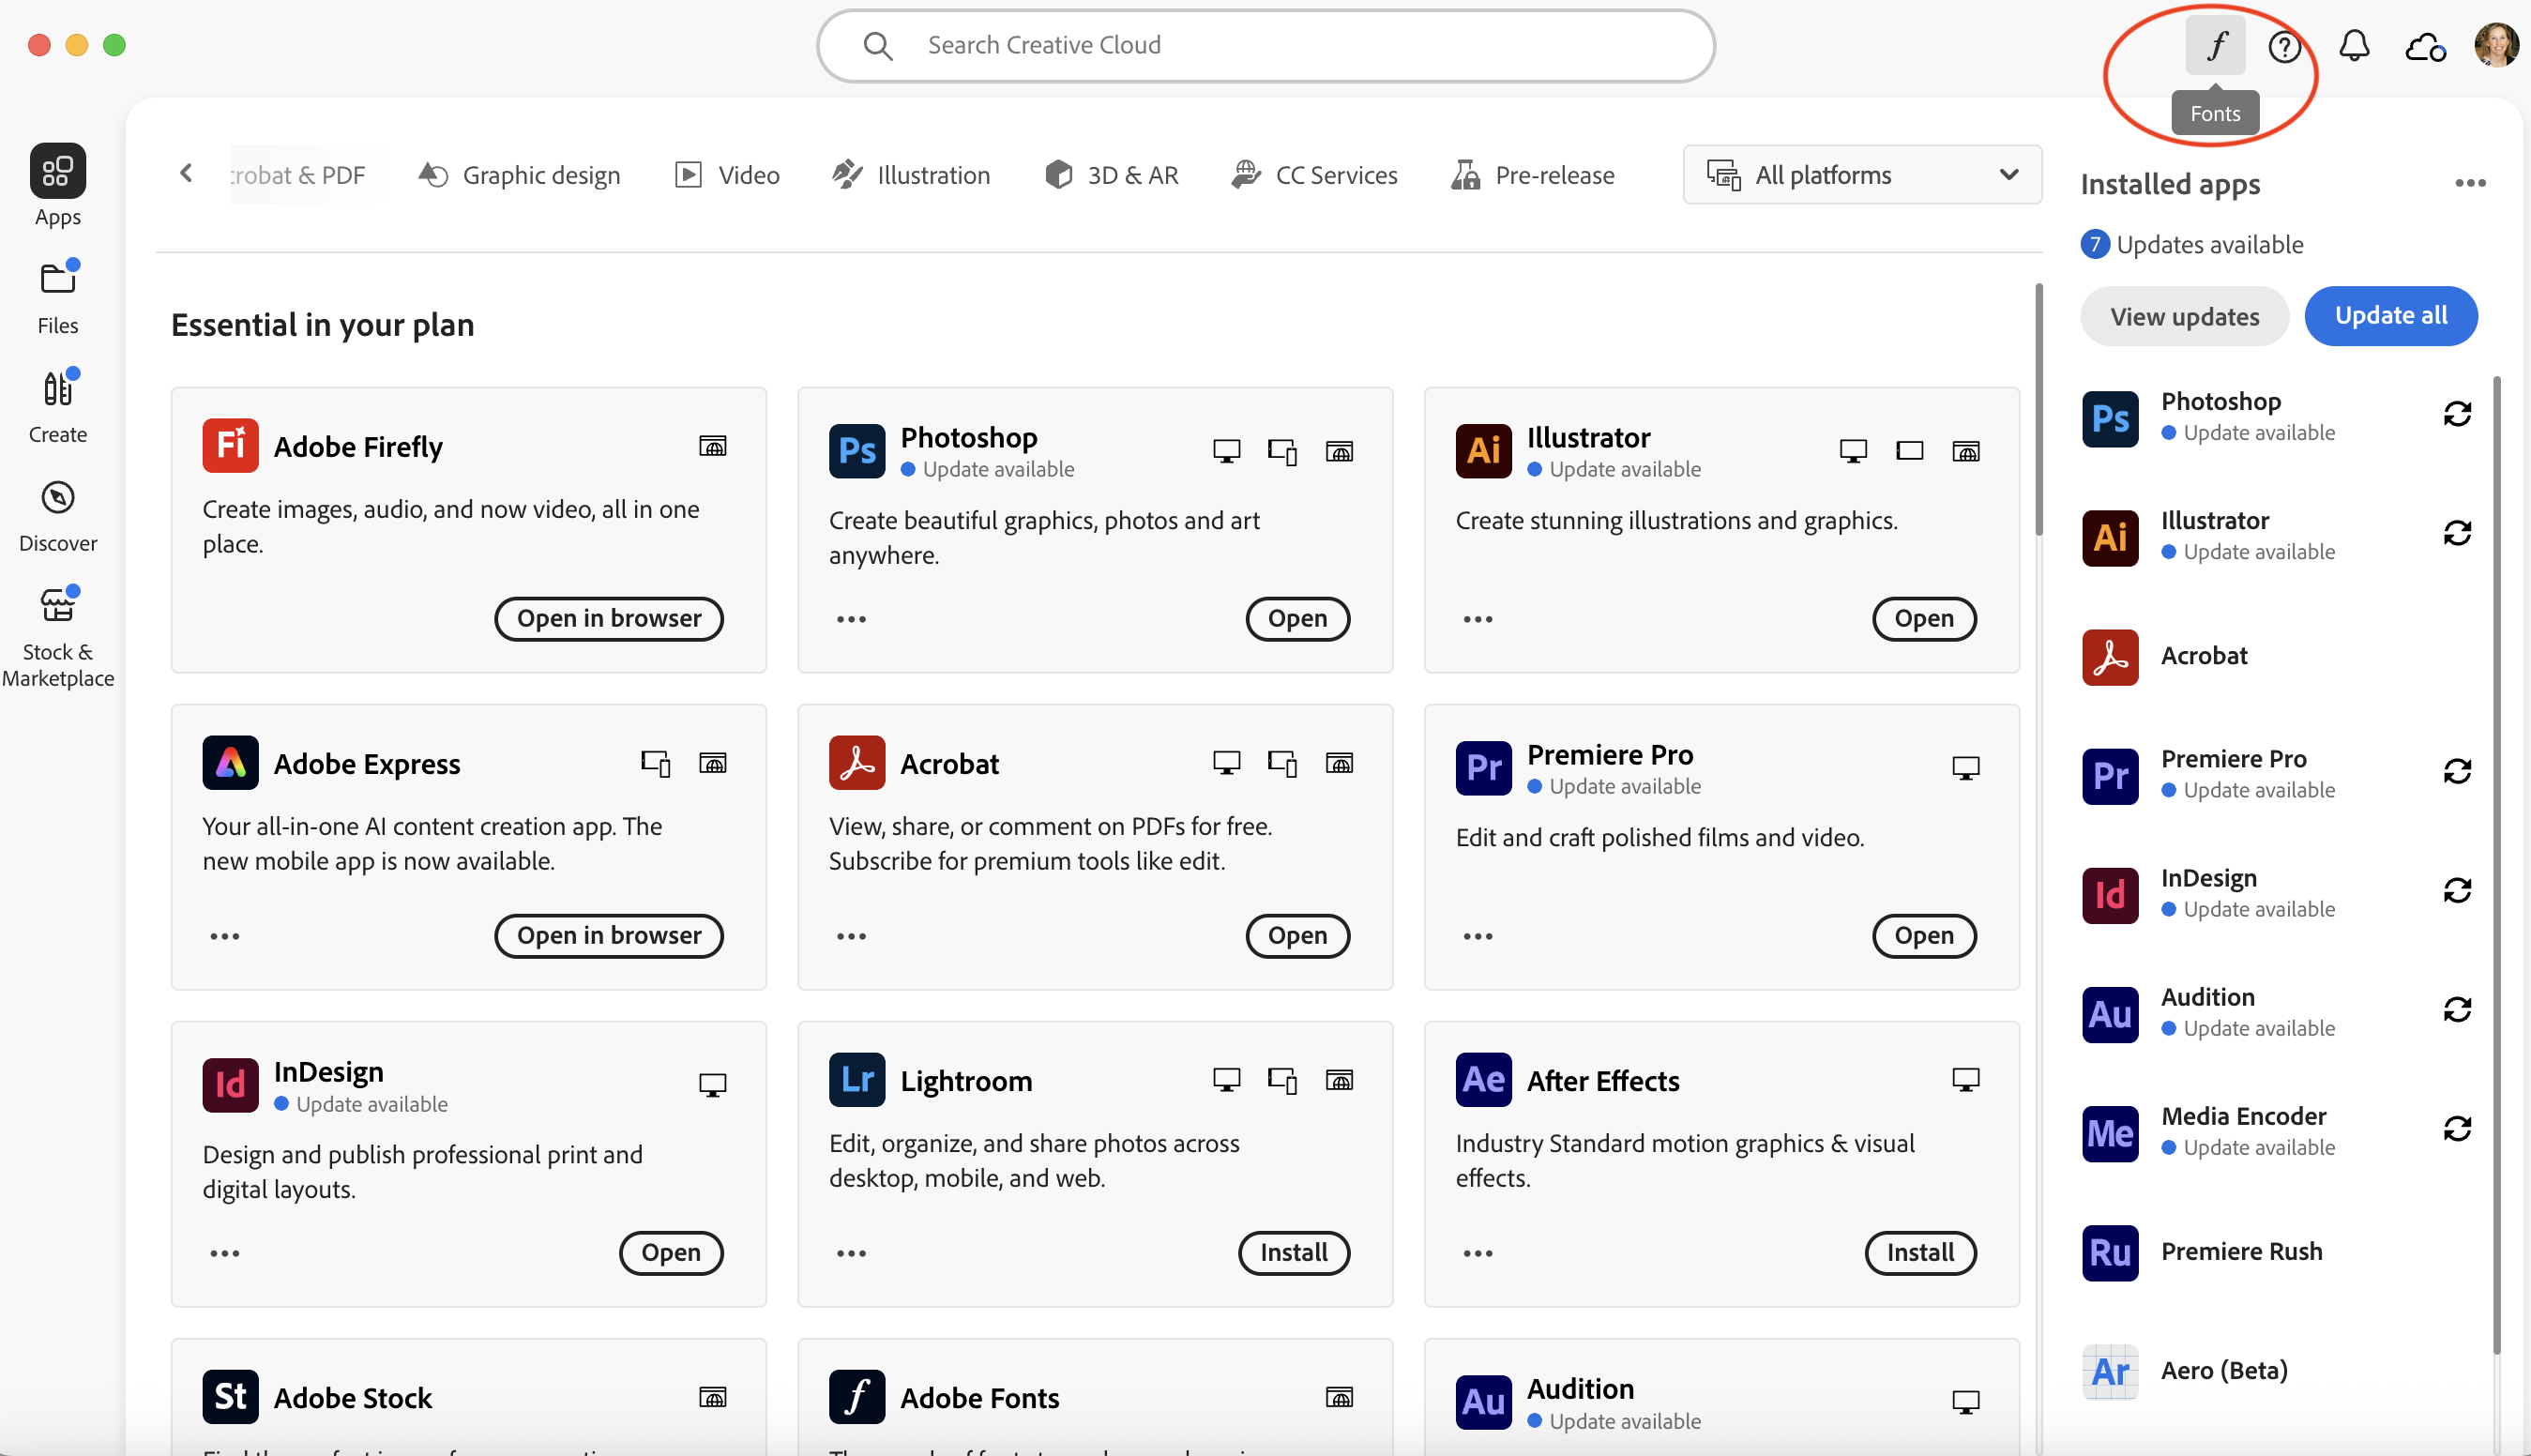Screen dimensions: 2531x1456
Task: Open Adobe Express in browser
Action: (608, 936)
